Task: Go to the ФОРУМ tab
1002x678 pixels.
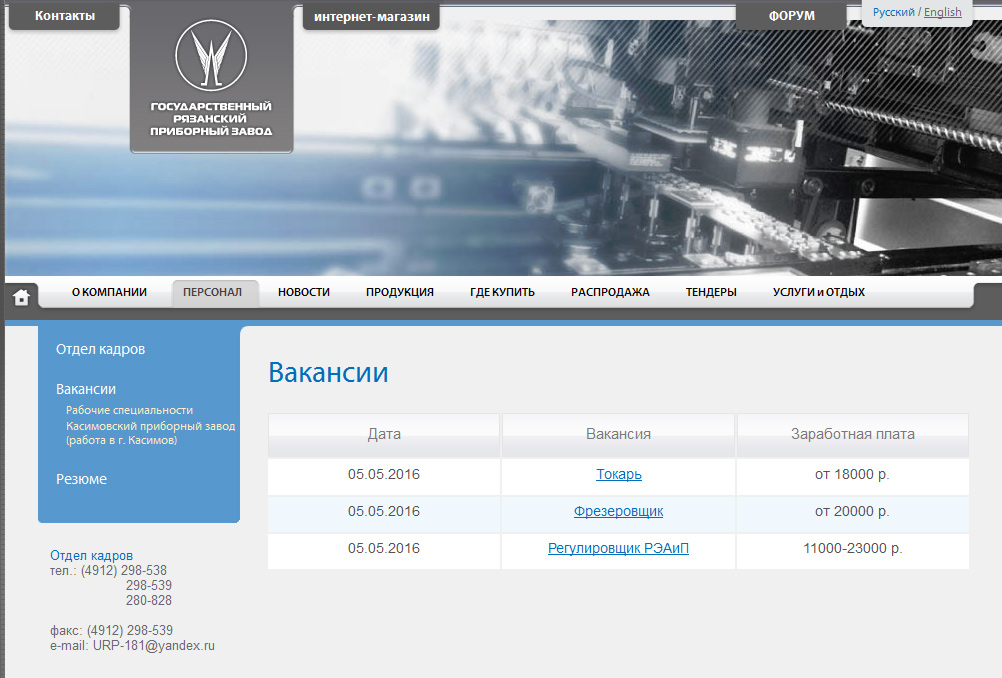Action: (x=791, y=16)
